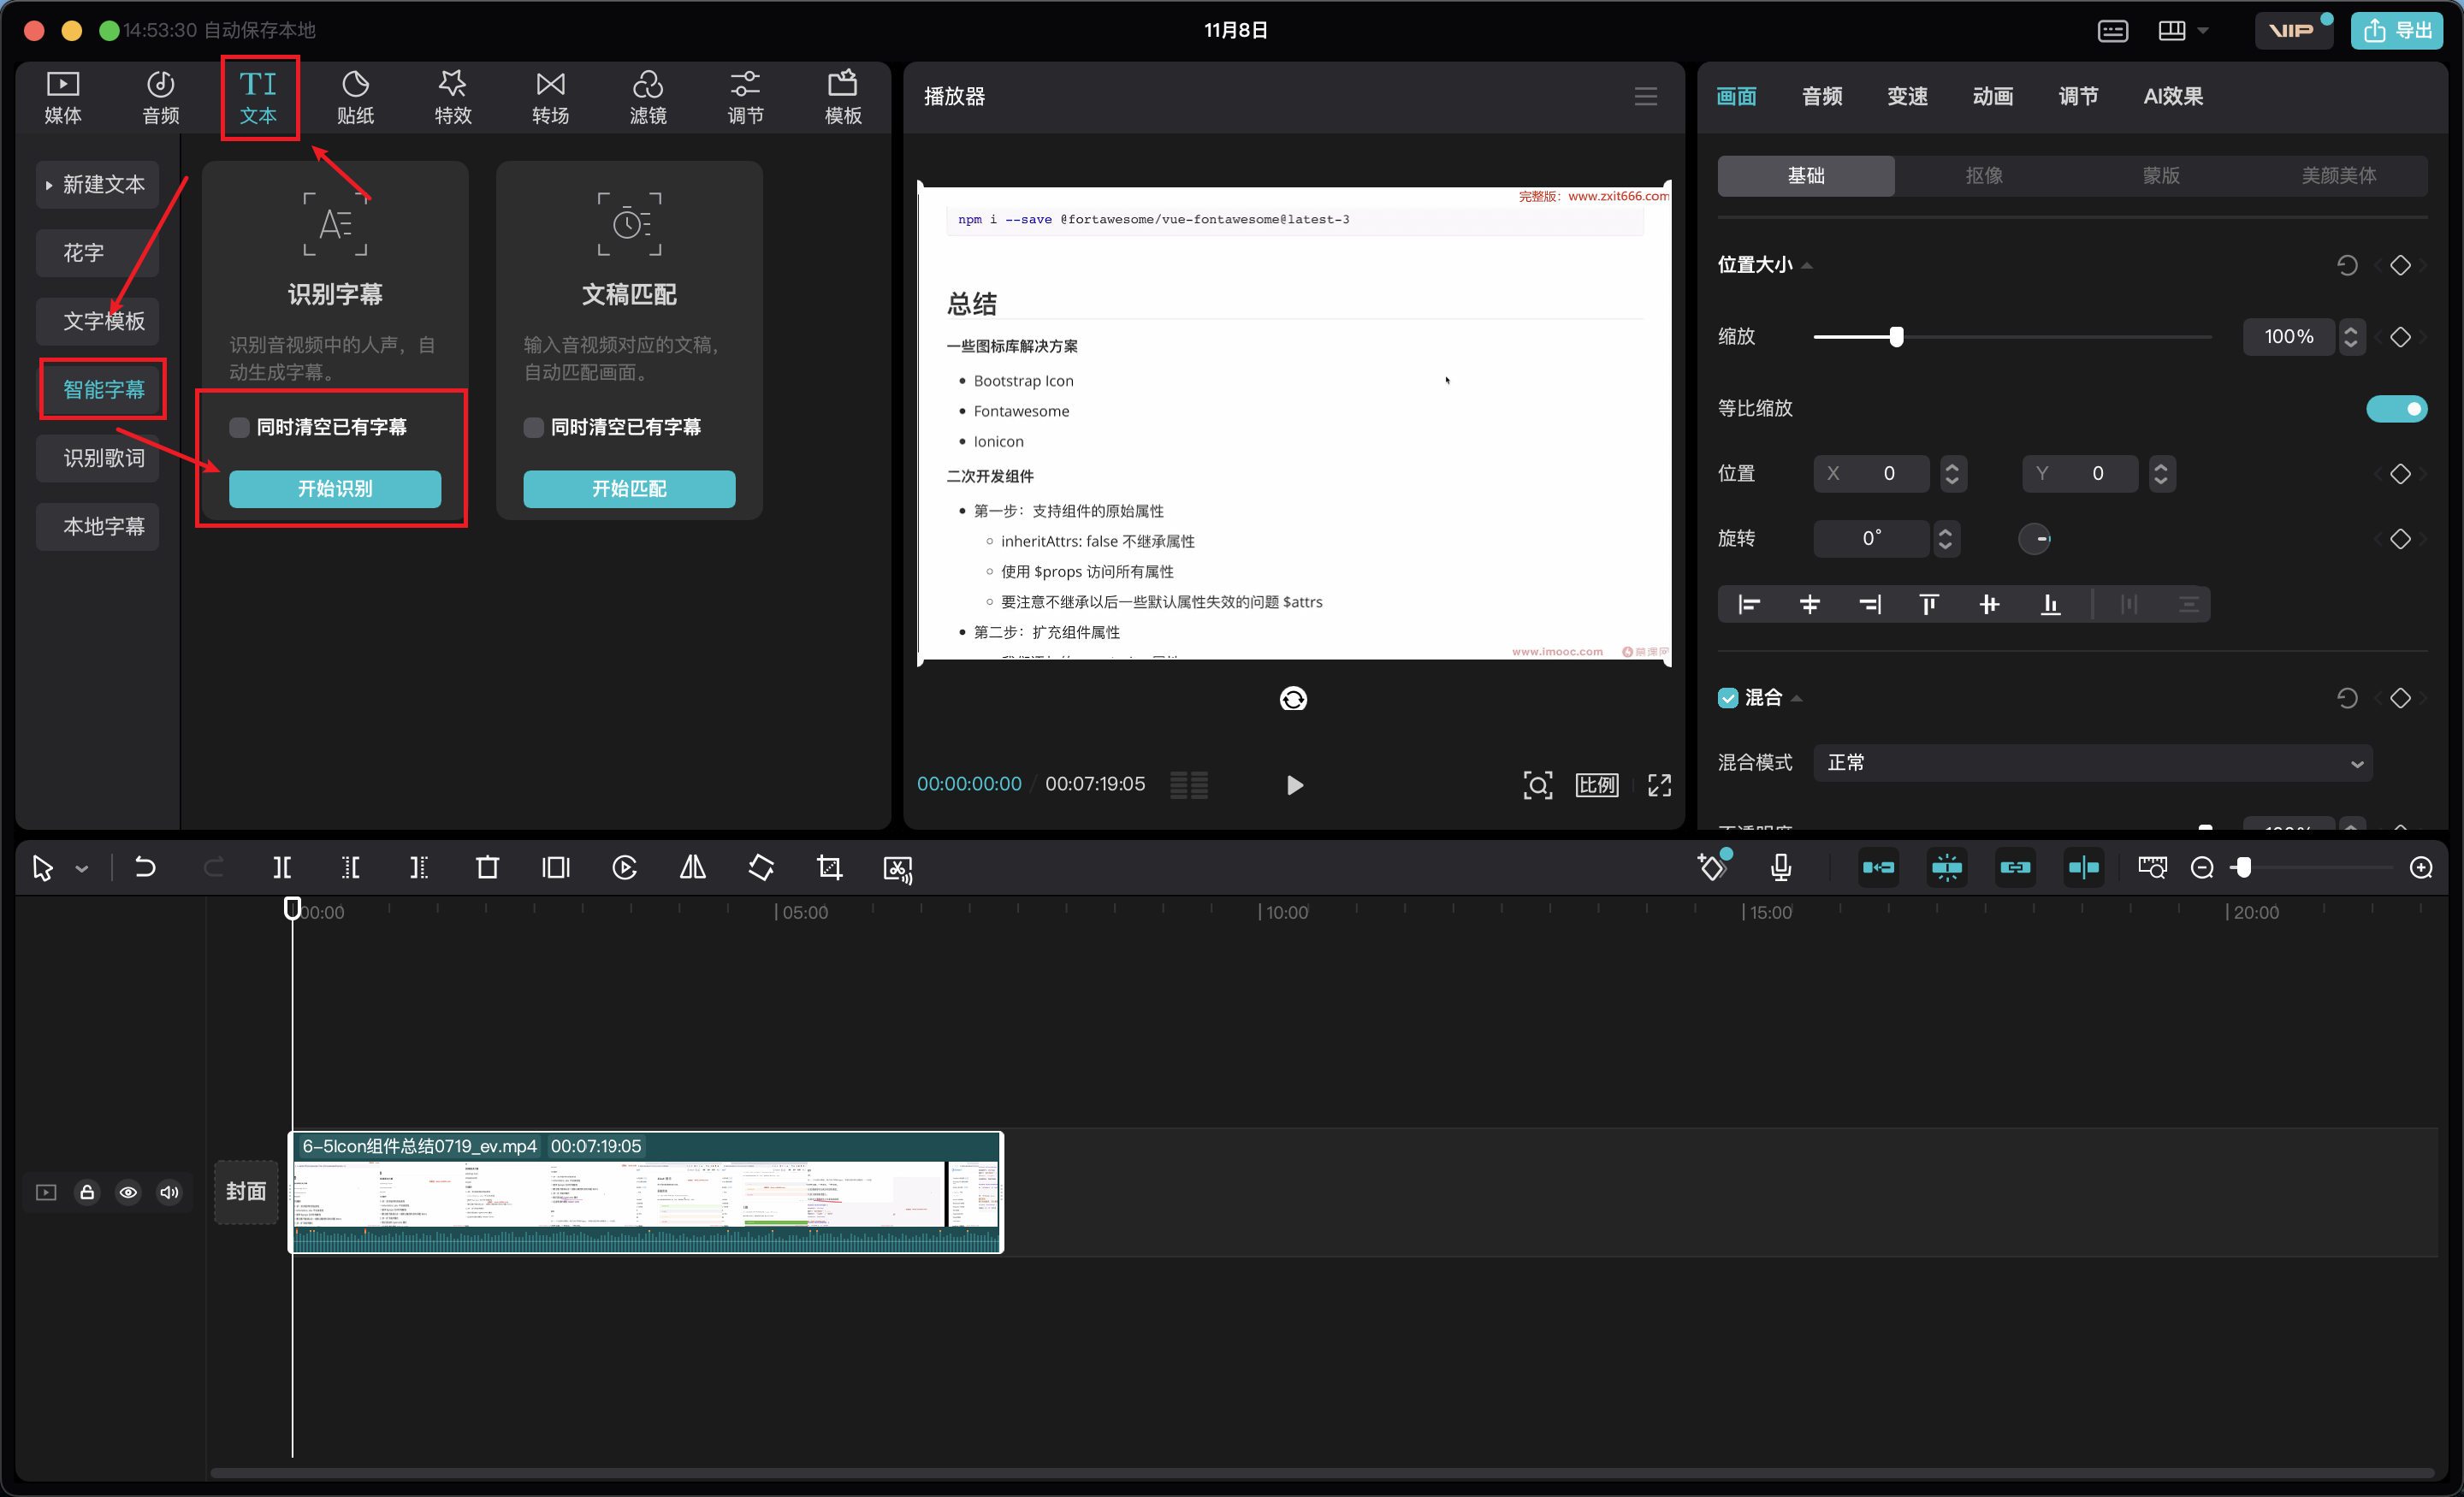The width and height of the screenshot is (2464, 1497).
Task: Select the 蒙版 sub-tab
Action: click(2161, 175)
